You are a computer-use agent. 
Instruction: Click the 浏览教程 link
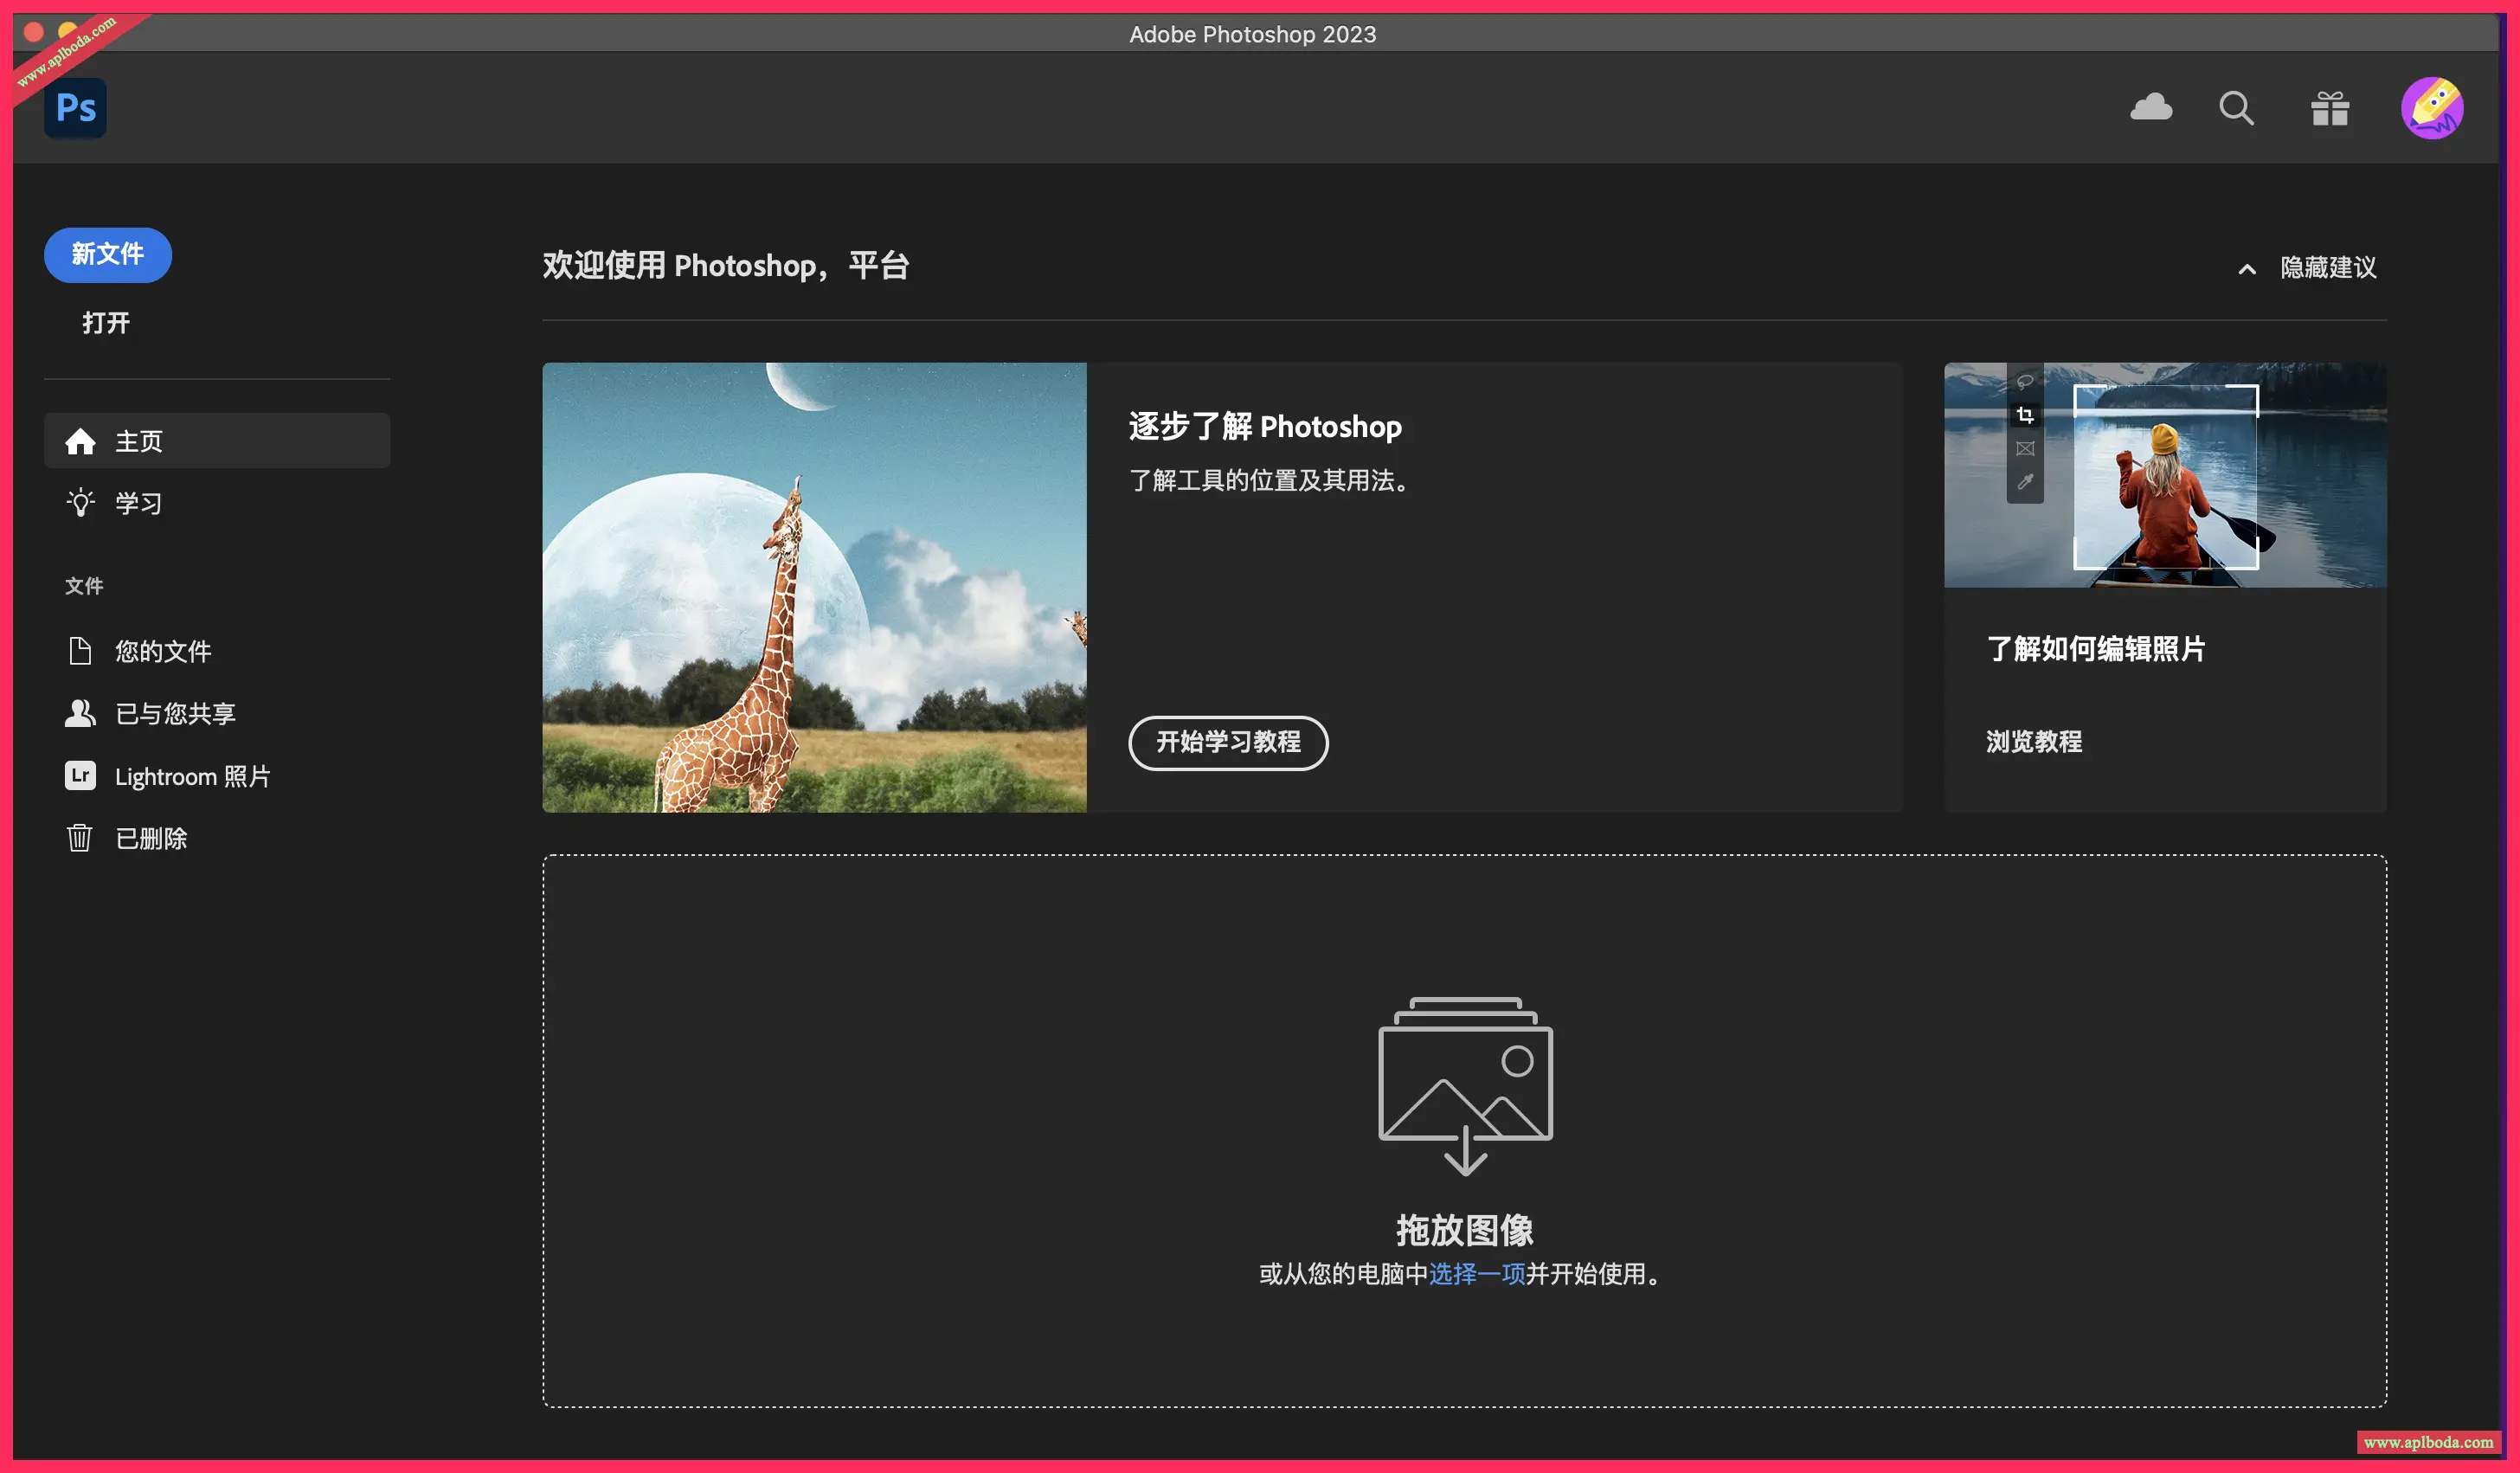tap(2034, 742)
